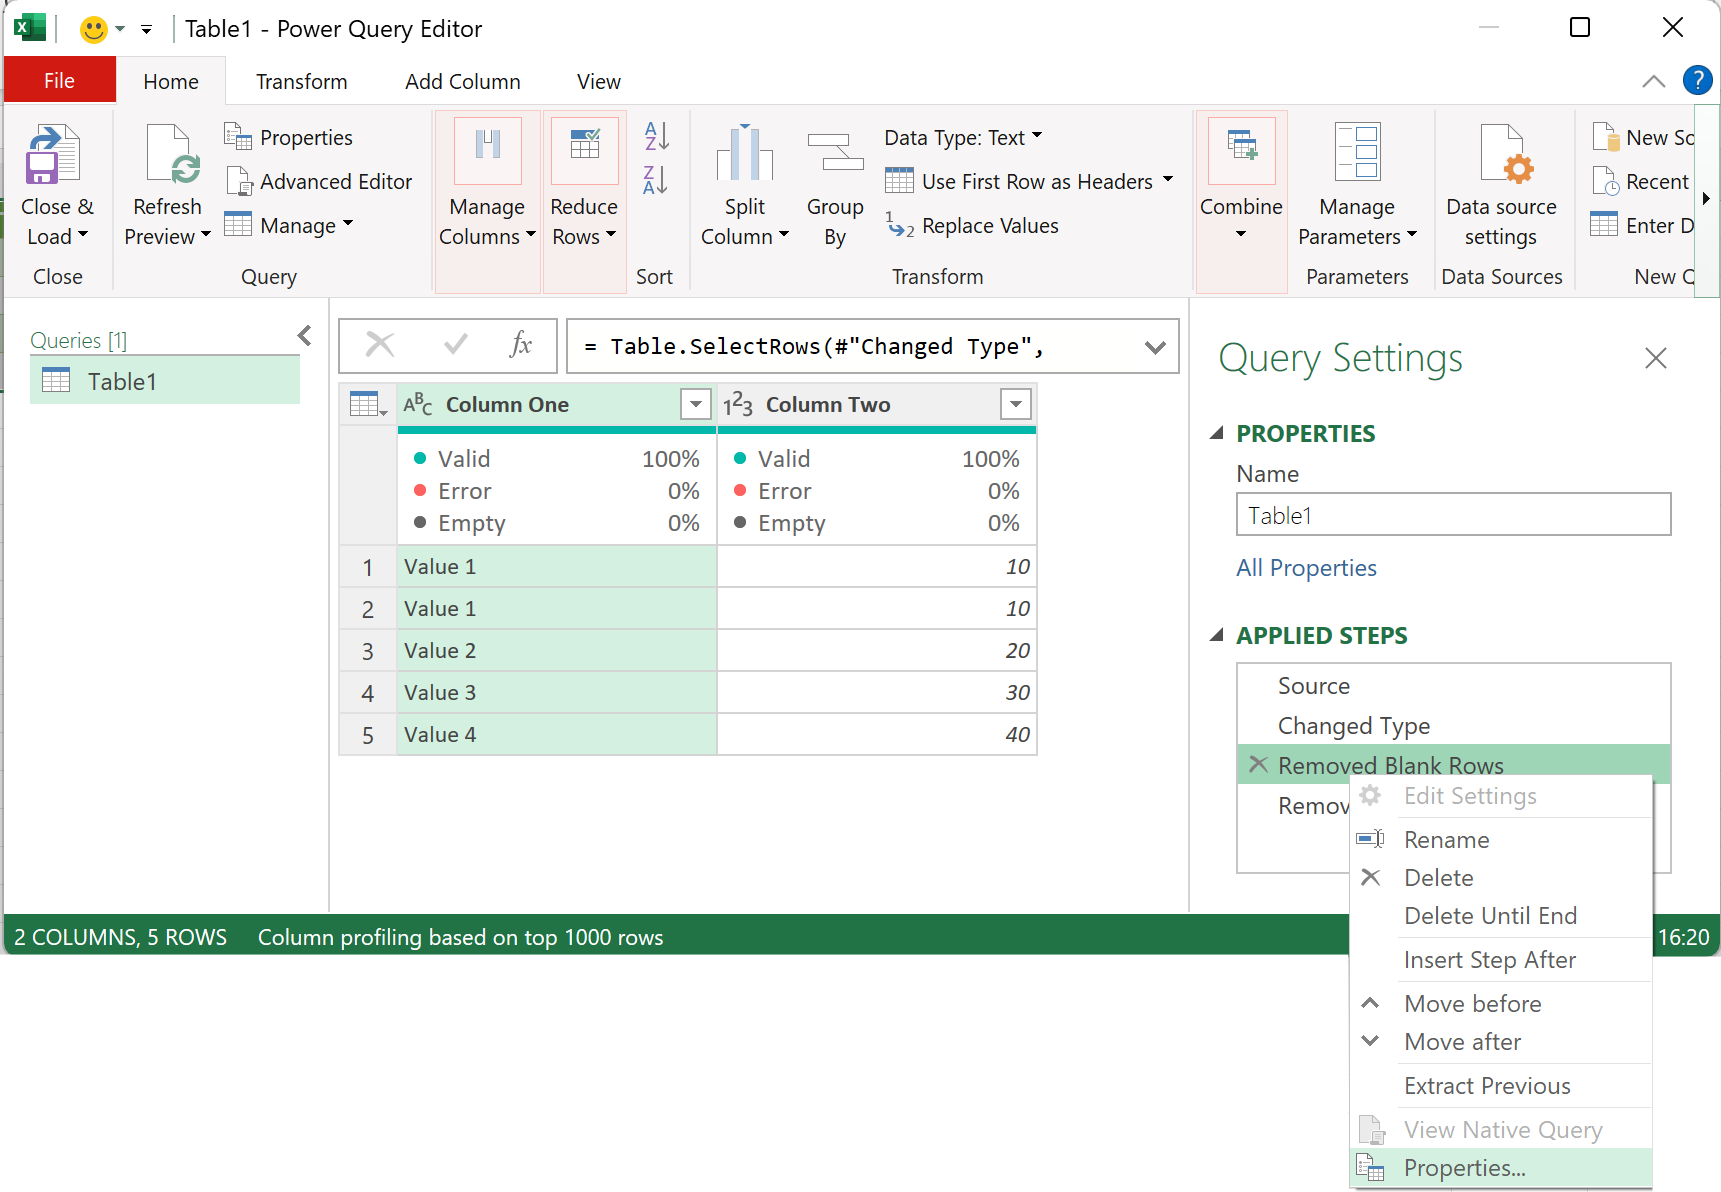1721x1192 pixels.
Task: Collapse the Queries pane
Action: (x=305, y=336)
